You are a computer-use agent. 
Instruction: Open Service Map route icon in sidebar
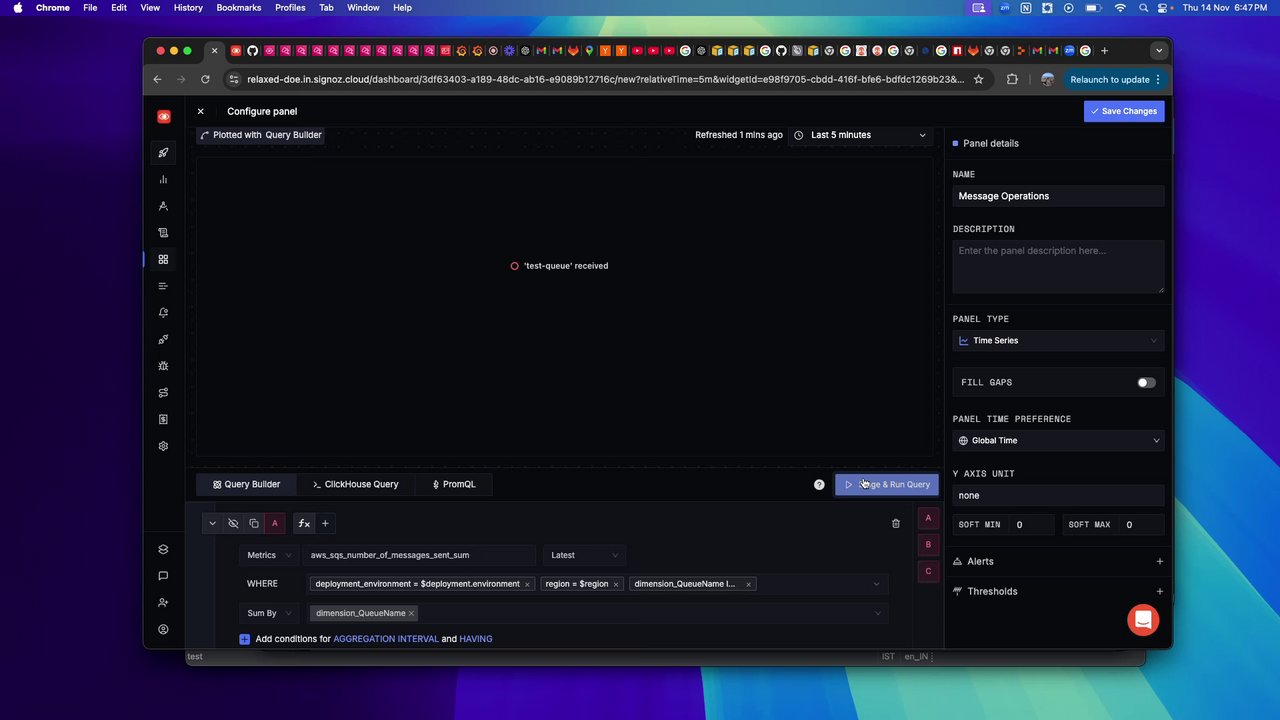click(163, 393)
